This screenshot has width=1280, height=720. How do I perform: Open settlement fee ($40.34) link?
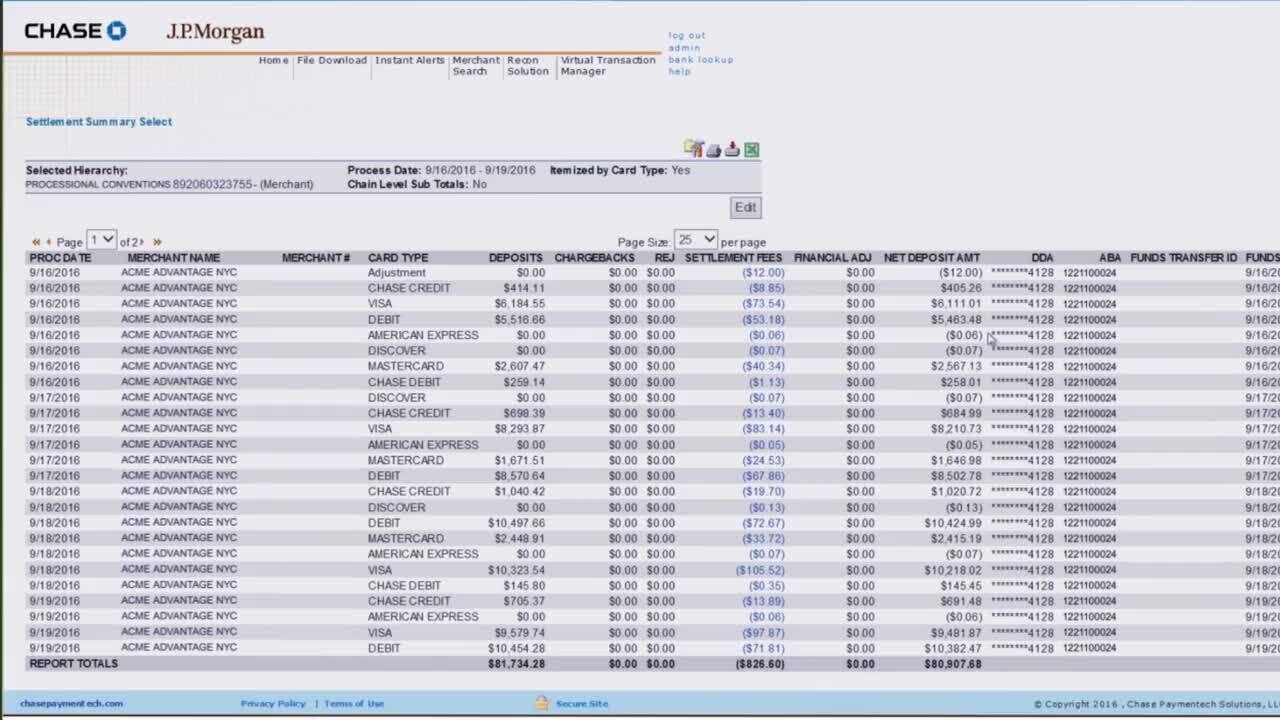pyautogui.click(x=763, y=366)
